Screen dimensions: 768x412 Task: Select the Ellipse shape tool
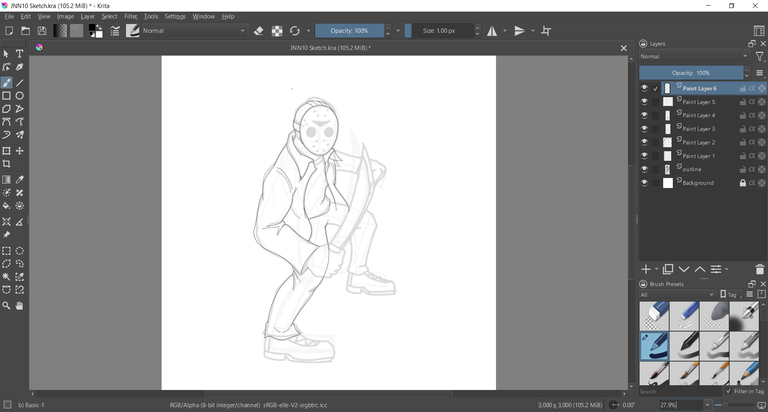(x=20, y=96)
